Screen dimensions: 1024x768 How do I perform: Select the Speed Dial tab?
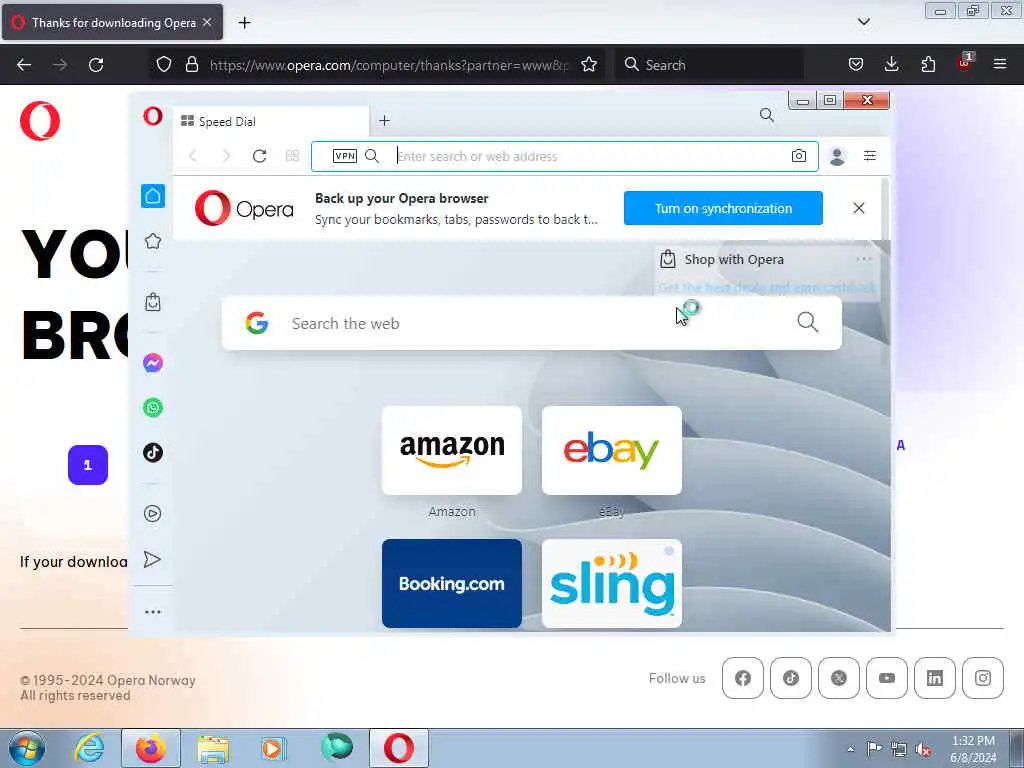(x=271, y=121)
